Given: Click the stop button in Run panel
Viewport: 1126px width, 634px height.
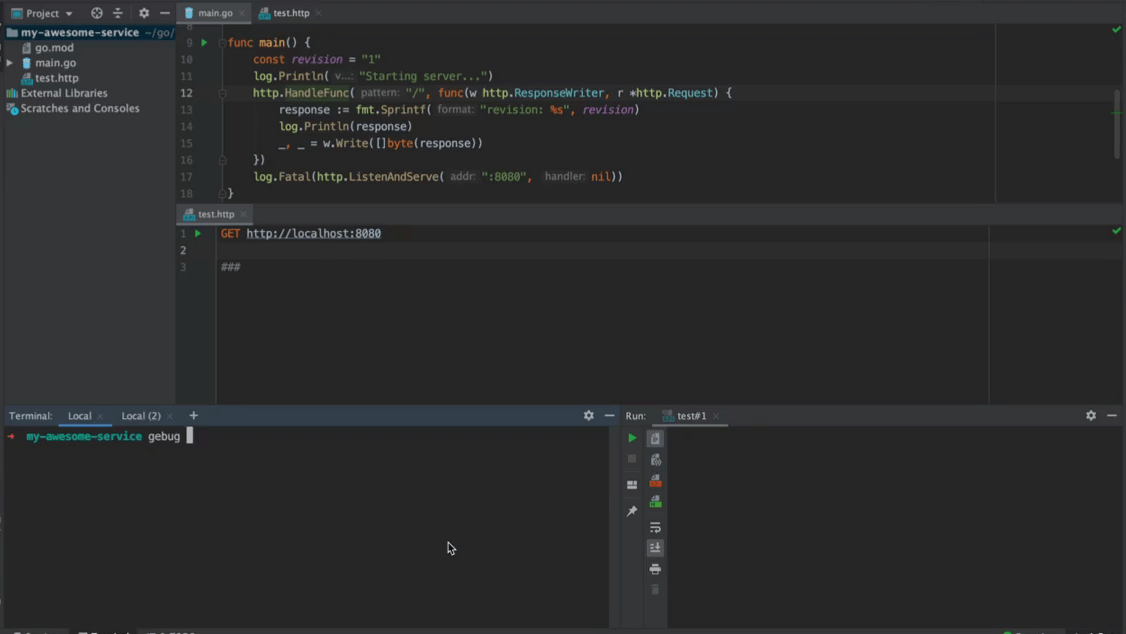Looking at the screenshot, I should tap(632, 459).
